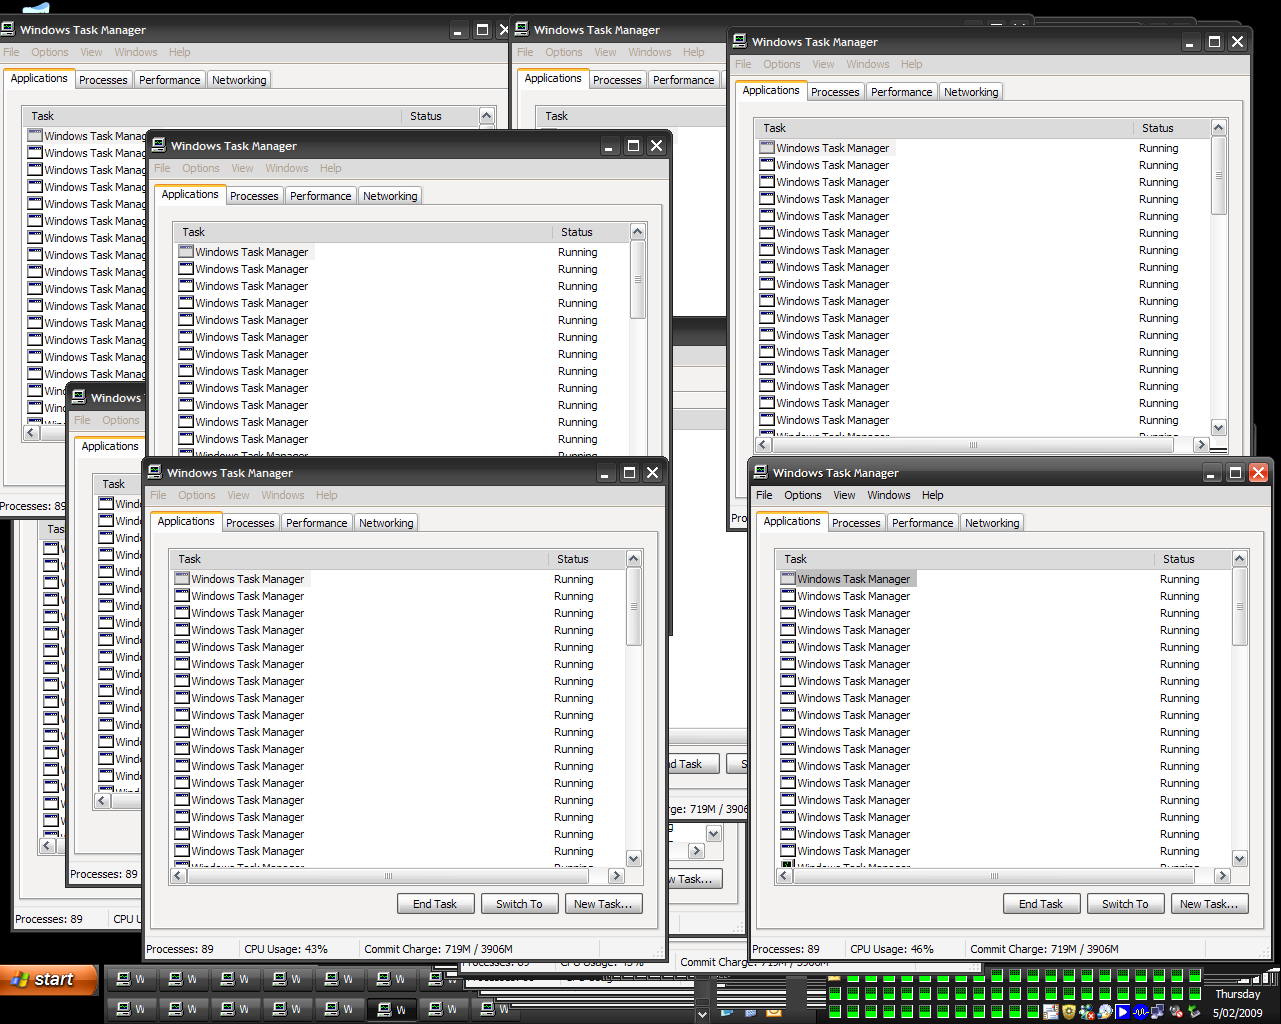
Task: Click the blue play-button tray icon
Action: (1122, 1012)
